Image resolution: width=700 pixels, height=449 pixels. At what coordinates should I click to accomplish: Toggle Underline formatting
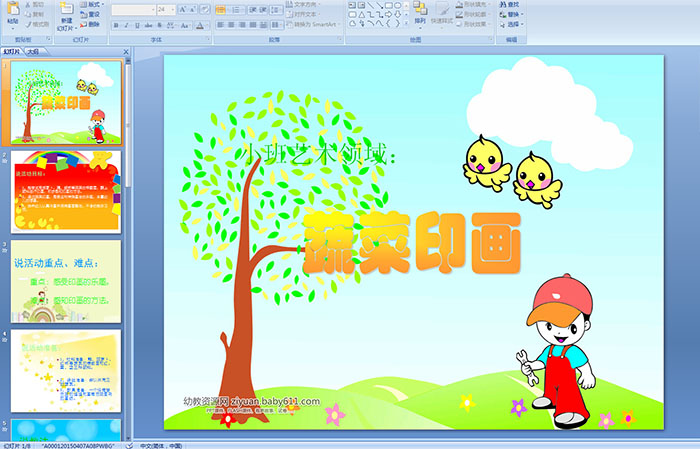(138, 25)
